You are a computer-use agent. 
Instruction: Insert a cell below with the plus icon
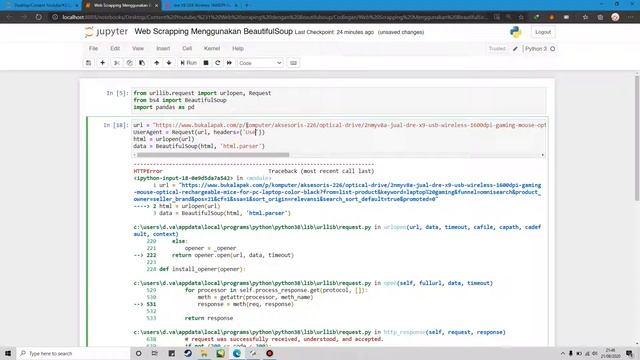102,63
